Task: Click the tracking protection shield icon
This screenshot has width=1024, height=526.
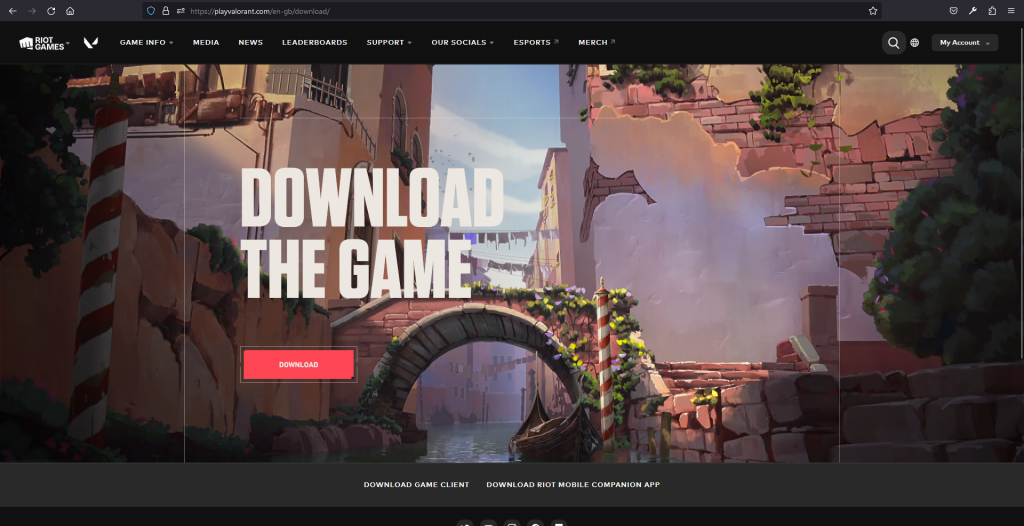Action: tap(151, 11)
